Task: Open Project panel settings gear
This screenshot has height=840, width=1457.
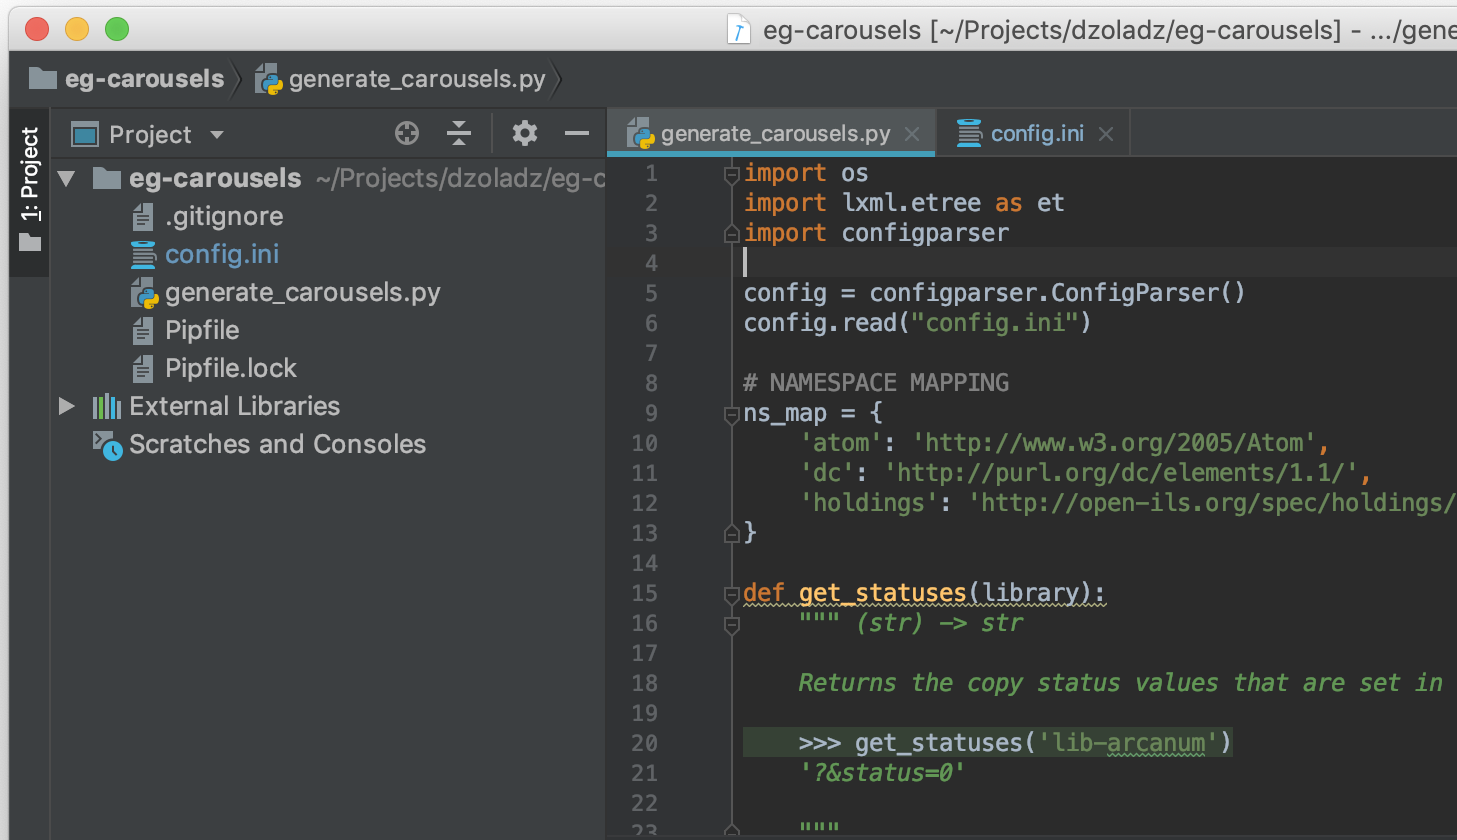Action: (x=525, y=133)
